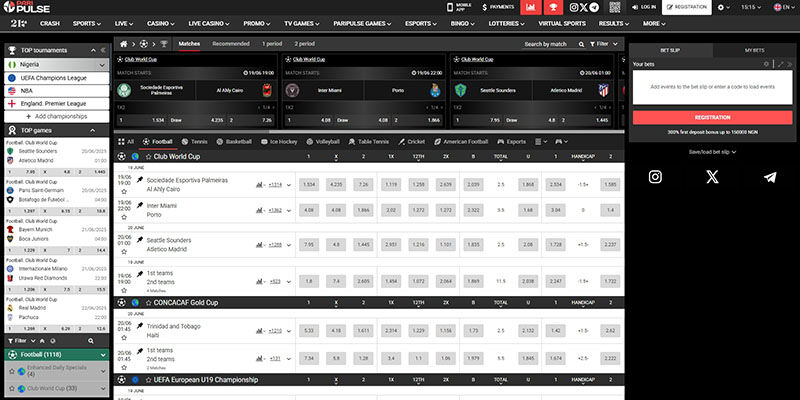Image resolution: width=800 pixels, height=400 pixels.
Task: Favorite the Palmeiras vs Al Ahly match star
Action: click(123, 192)
